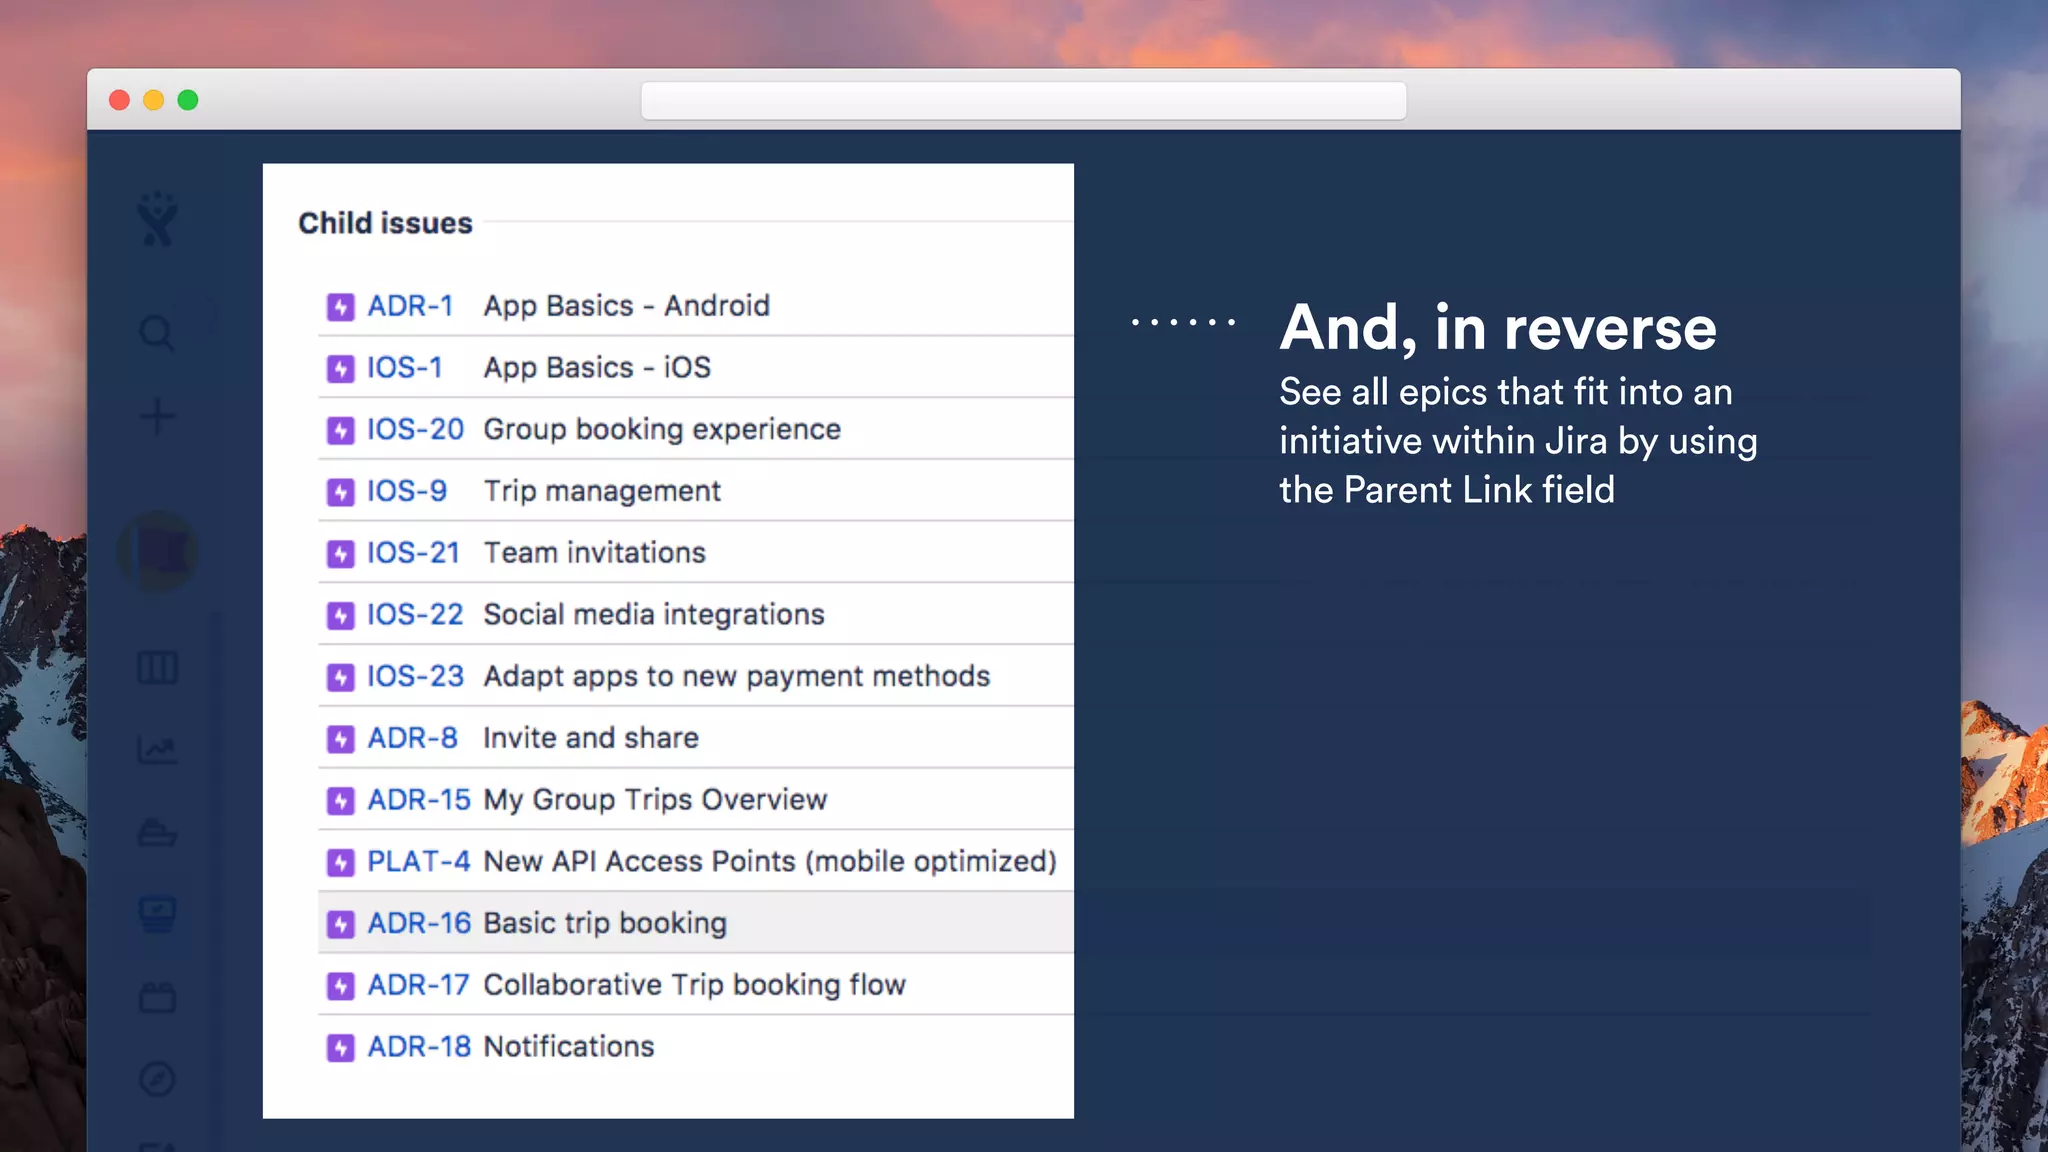Click the sidebar plus create icon
Screen dimensions: 2048x1152
(157, 417)
